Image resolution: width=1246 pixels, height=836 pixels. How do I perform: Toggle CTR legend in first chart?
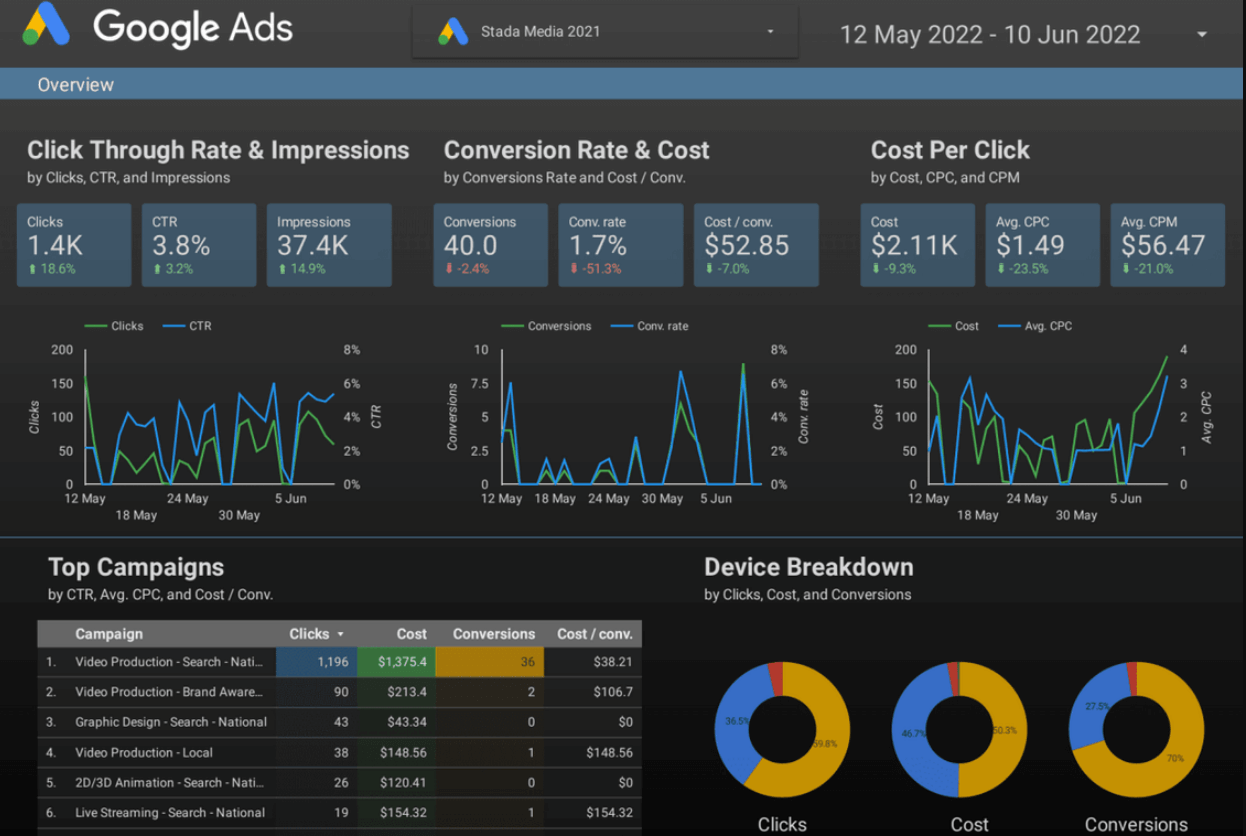(187, 326)
